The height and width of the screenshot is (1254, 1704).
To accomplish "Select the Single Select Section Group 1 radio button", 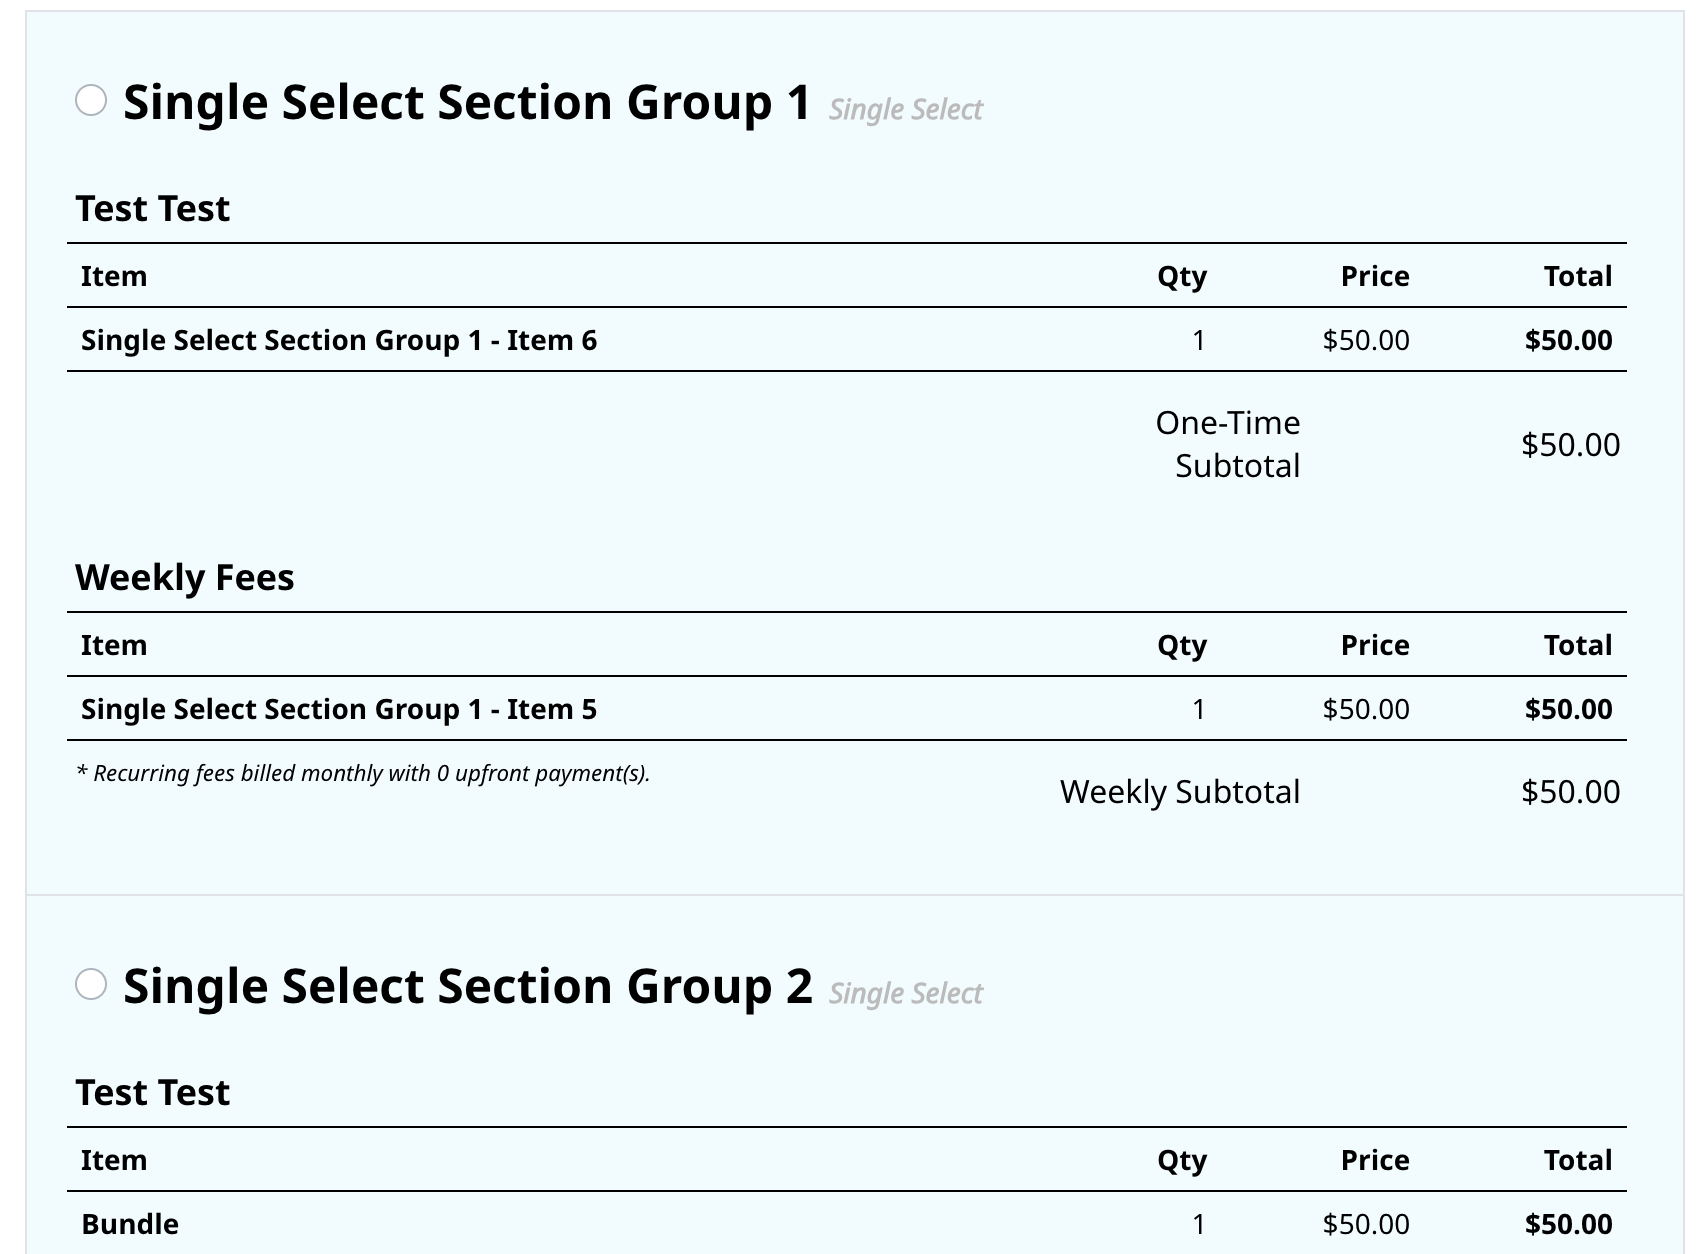I will point(91,100).
